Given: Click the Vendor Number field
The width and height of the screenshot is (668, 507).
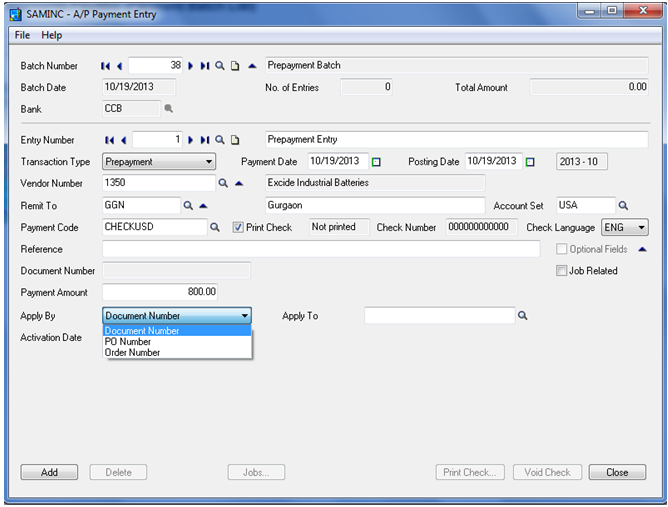Looking at the screenshot, I should [159, 183].
